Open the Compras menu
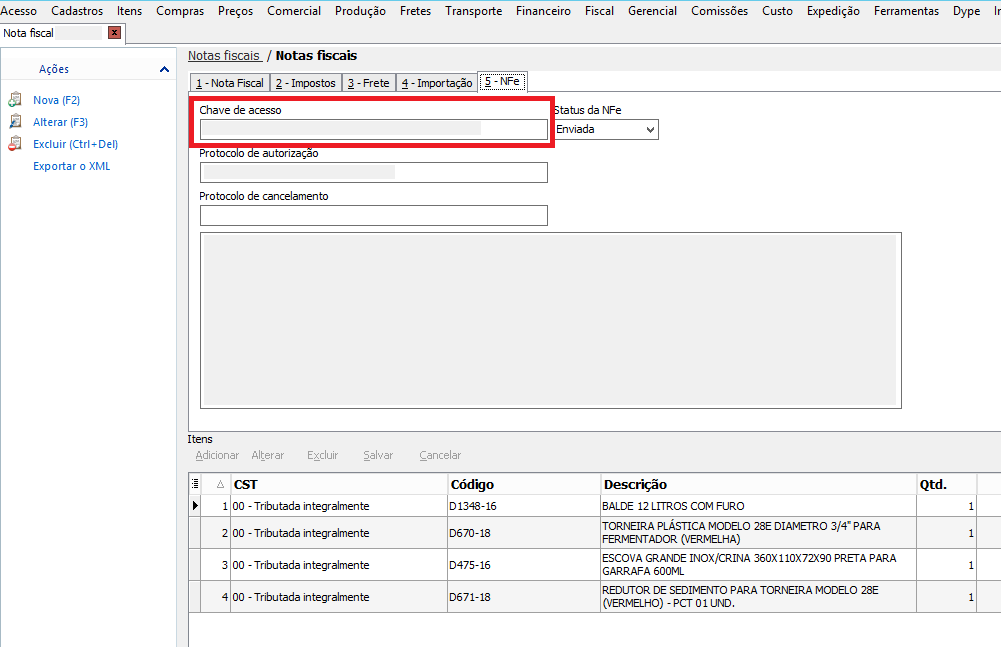Viewport: 1001px width, 647px height. coord(180,11)
